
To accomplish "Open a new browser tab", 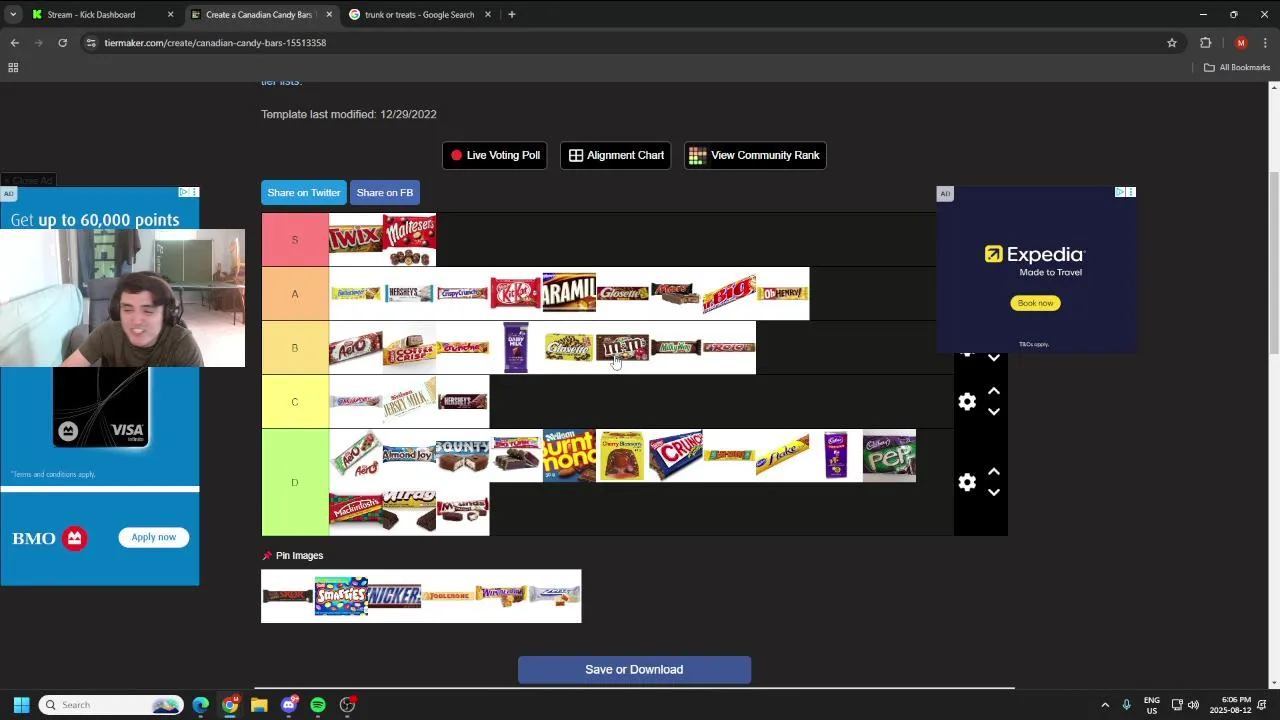I will pos(511,15).
